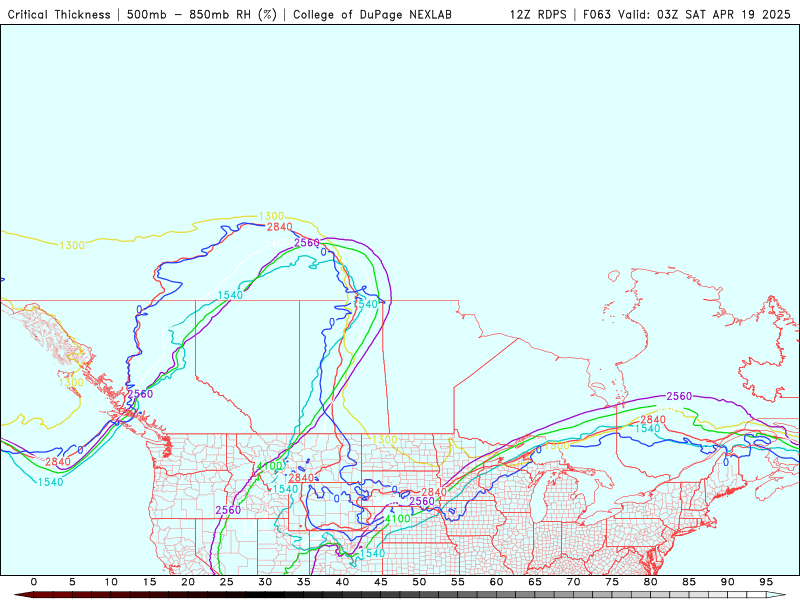Click the "Critical Thickness" title text
800x600 pixels.
click(59, 14)
